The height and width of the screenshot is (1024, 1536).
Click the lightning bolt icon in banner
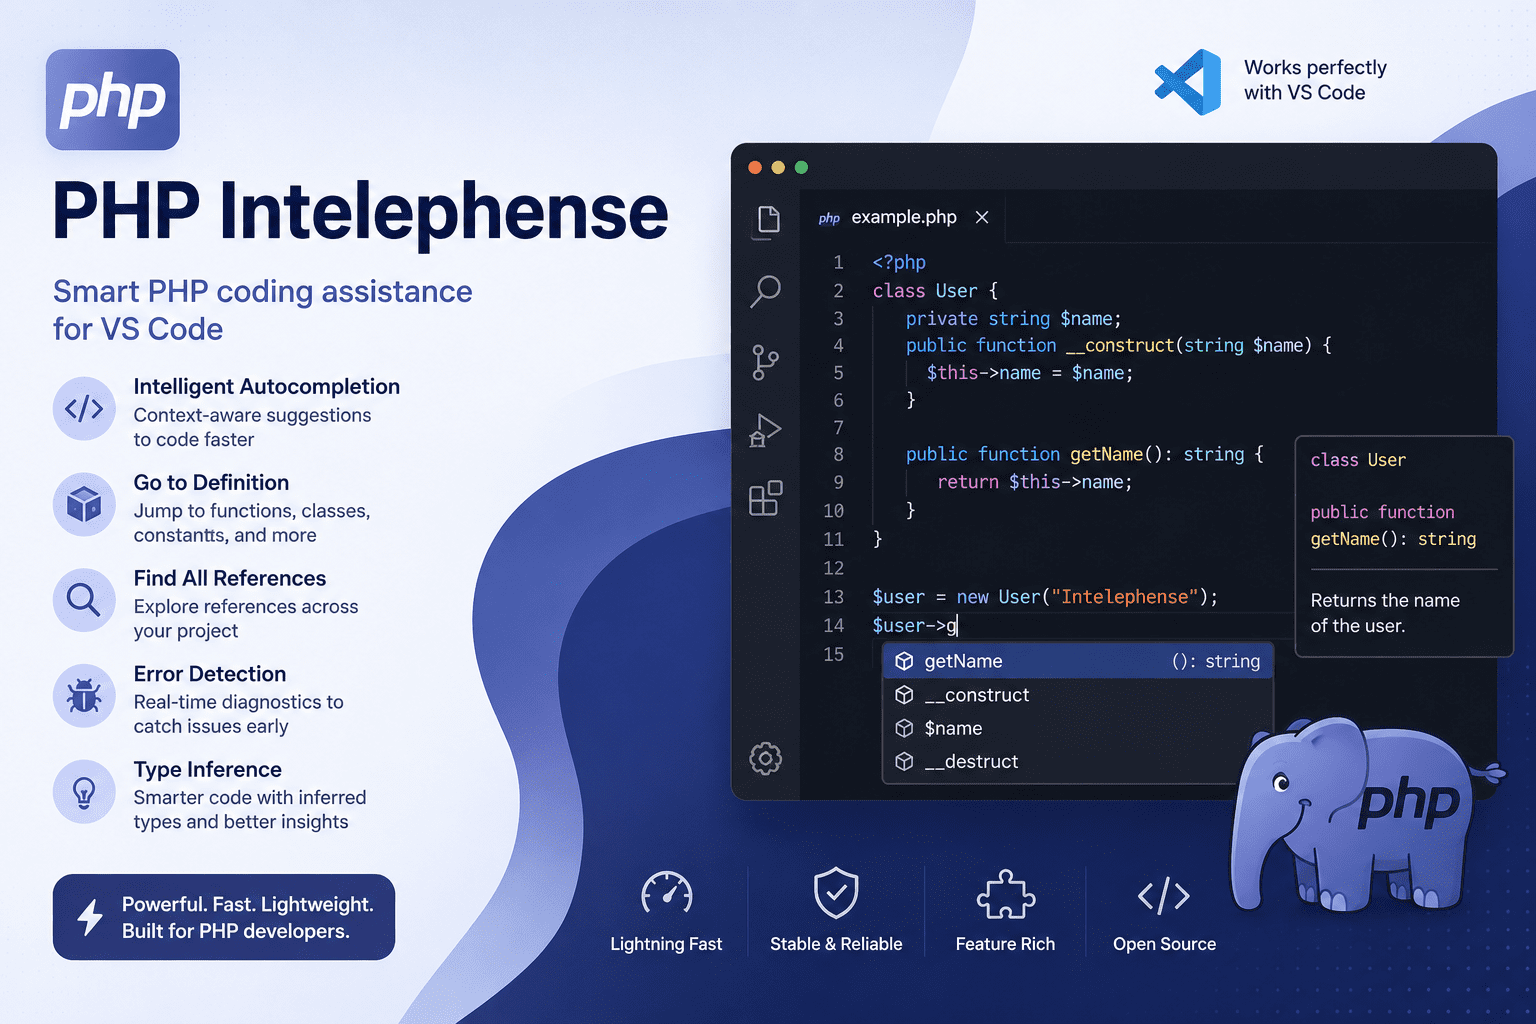pos(90,917)
